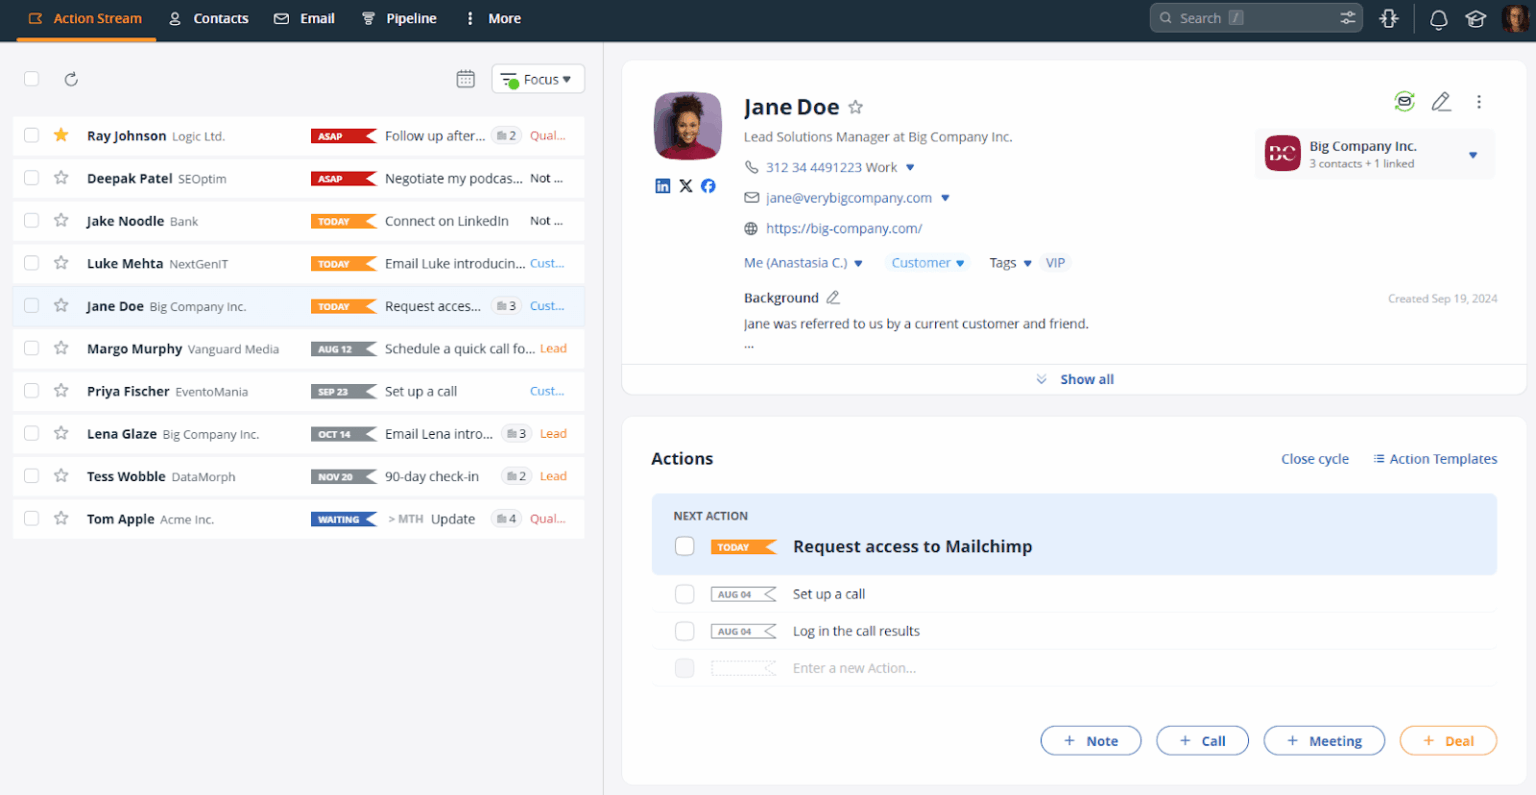1536x795 pixels.
Task: Open notifications via the bell icon
Action: (1438, 18)
